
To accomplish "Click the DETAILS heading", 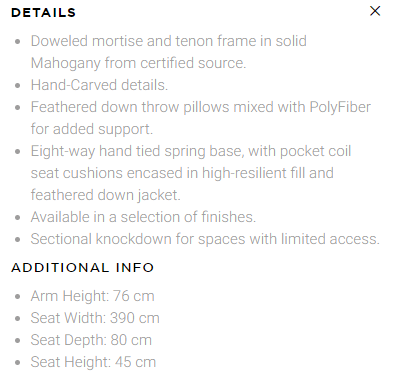I will [x=44, y=13].
